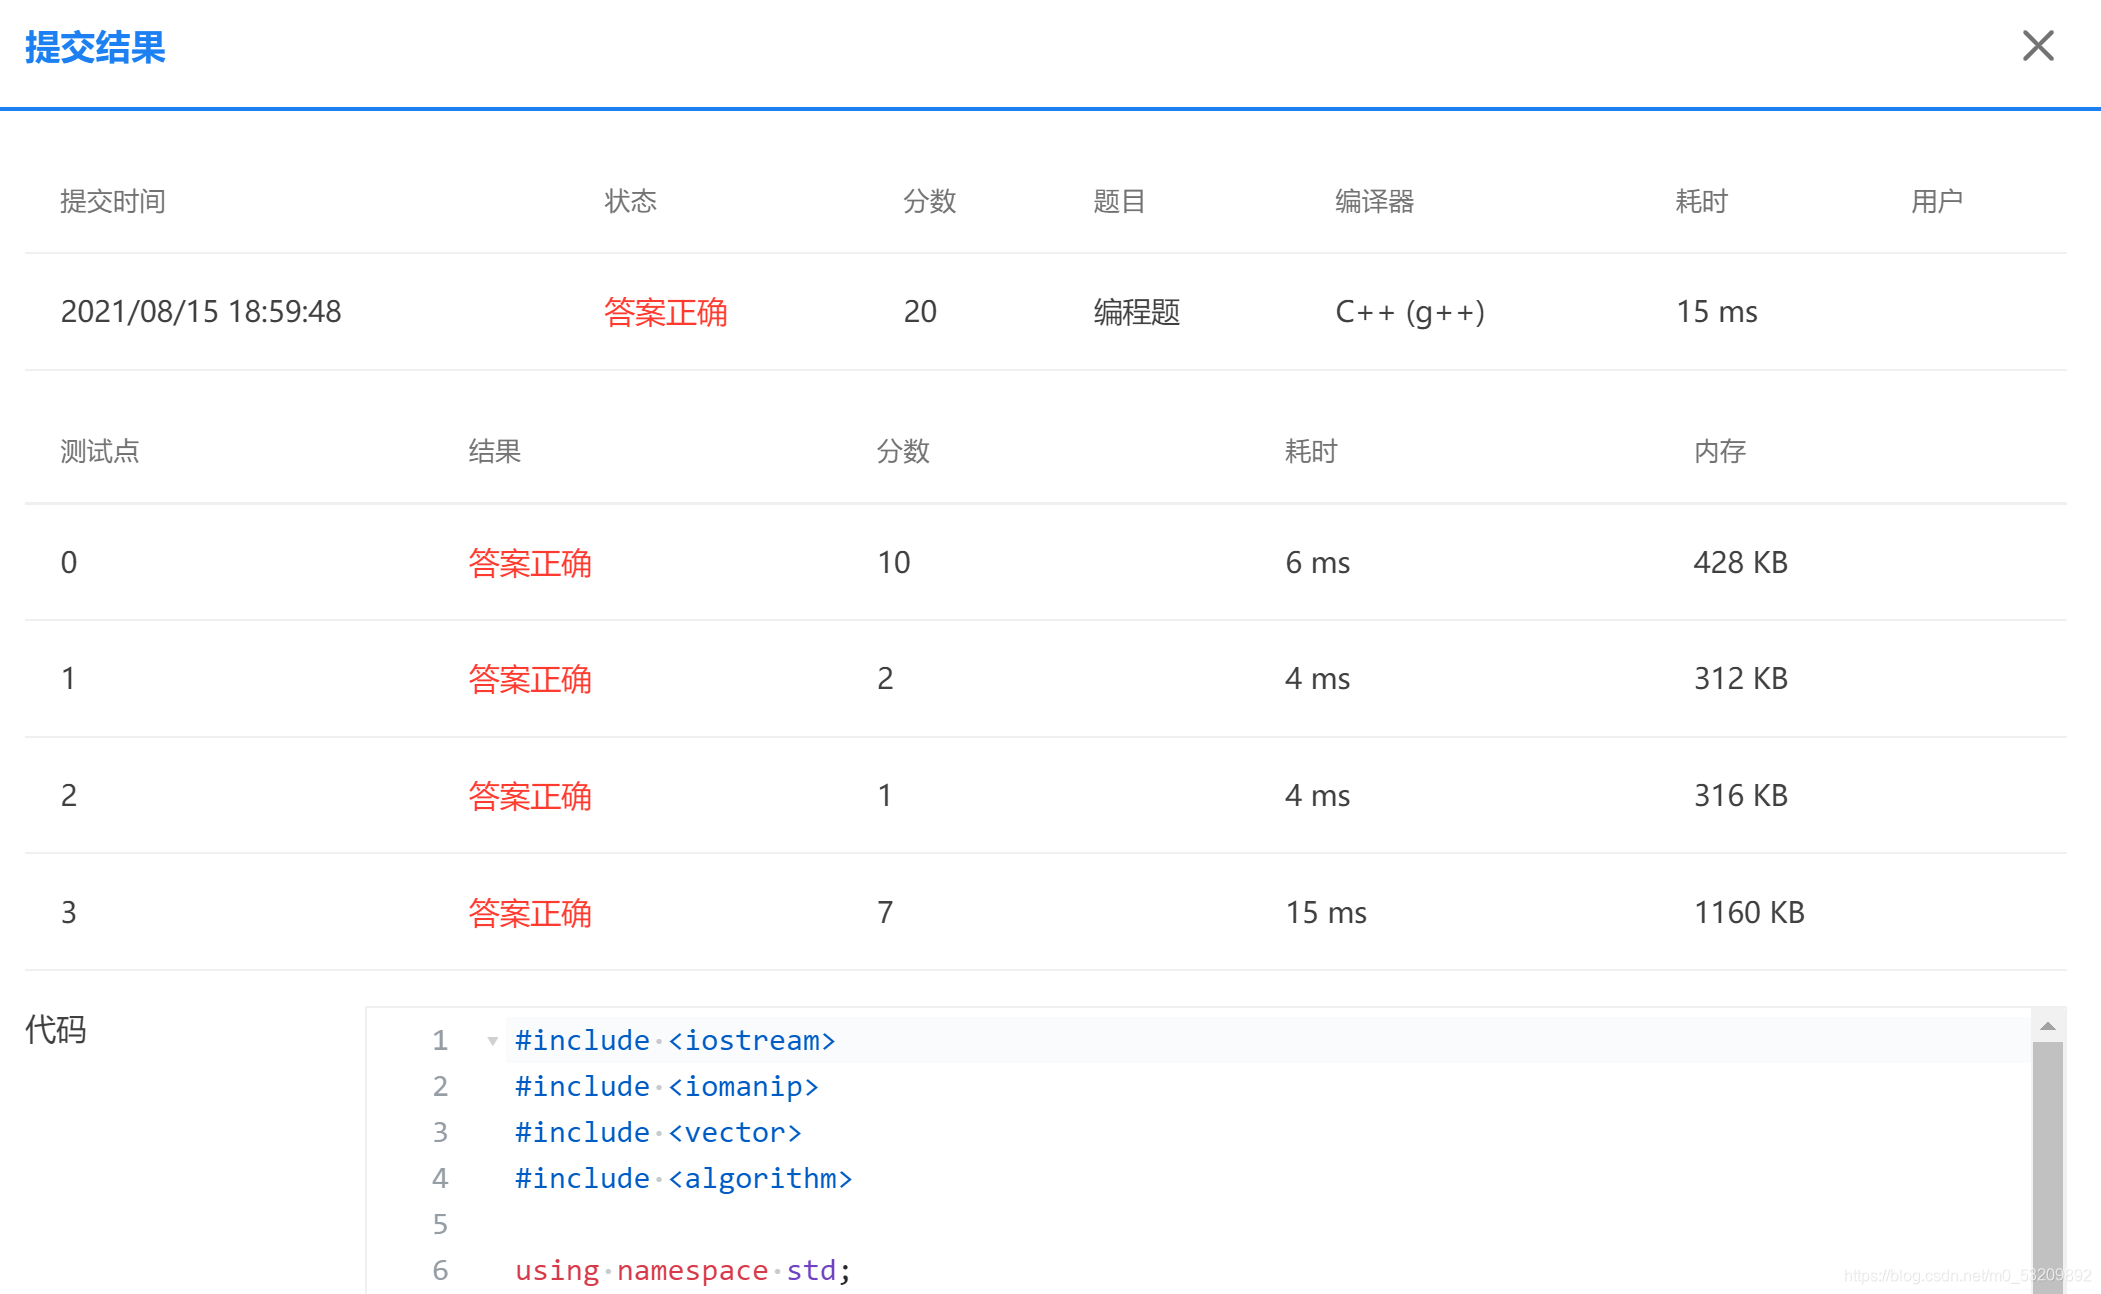This screenshot has width=2101, height=1294.
Task: Click on using namespace std line
Action: (x=682, y=1270)
